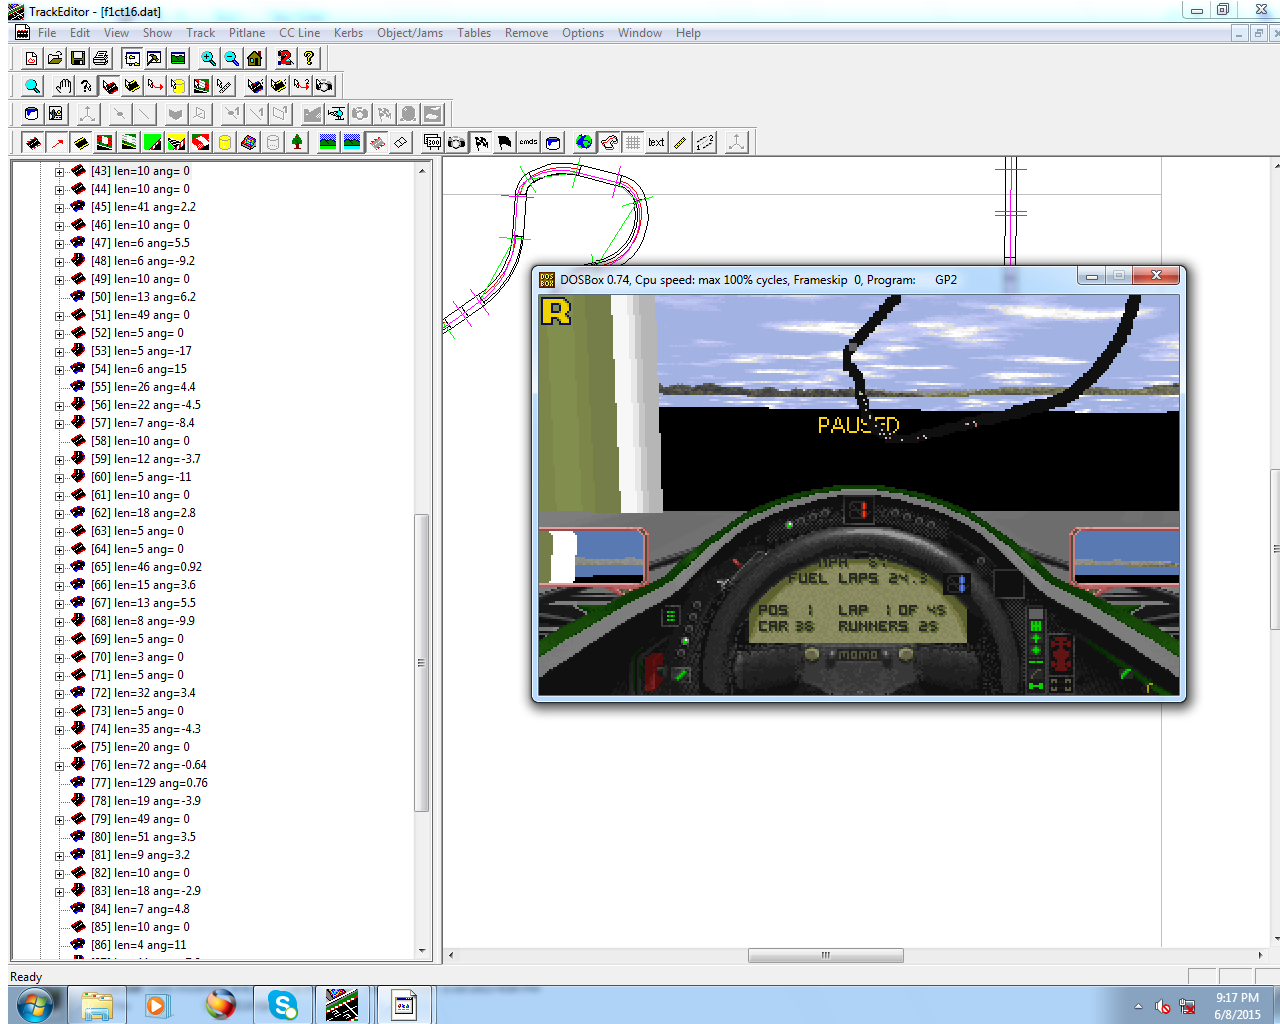Click the green tree scenery icon
1280x1024 pixels.
click(x=297, y=142)
